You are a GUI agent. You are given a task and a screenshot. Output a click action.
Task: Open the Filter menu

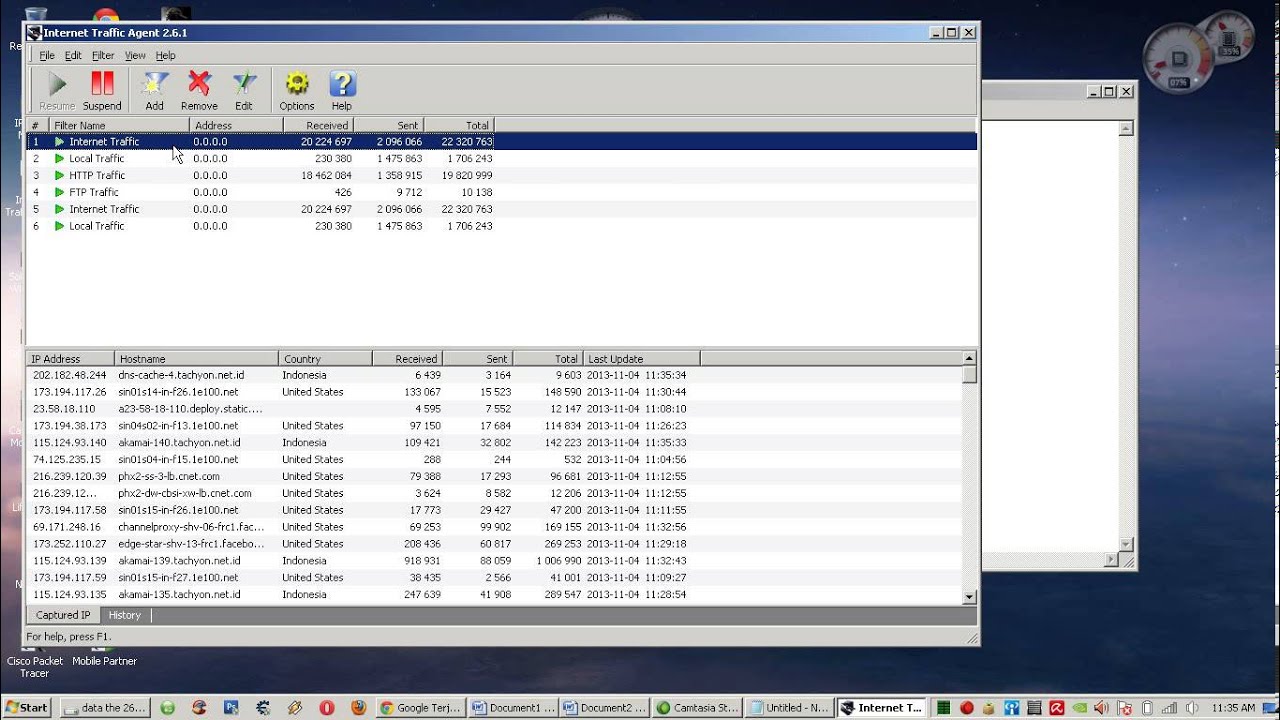coord(103,56)
